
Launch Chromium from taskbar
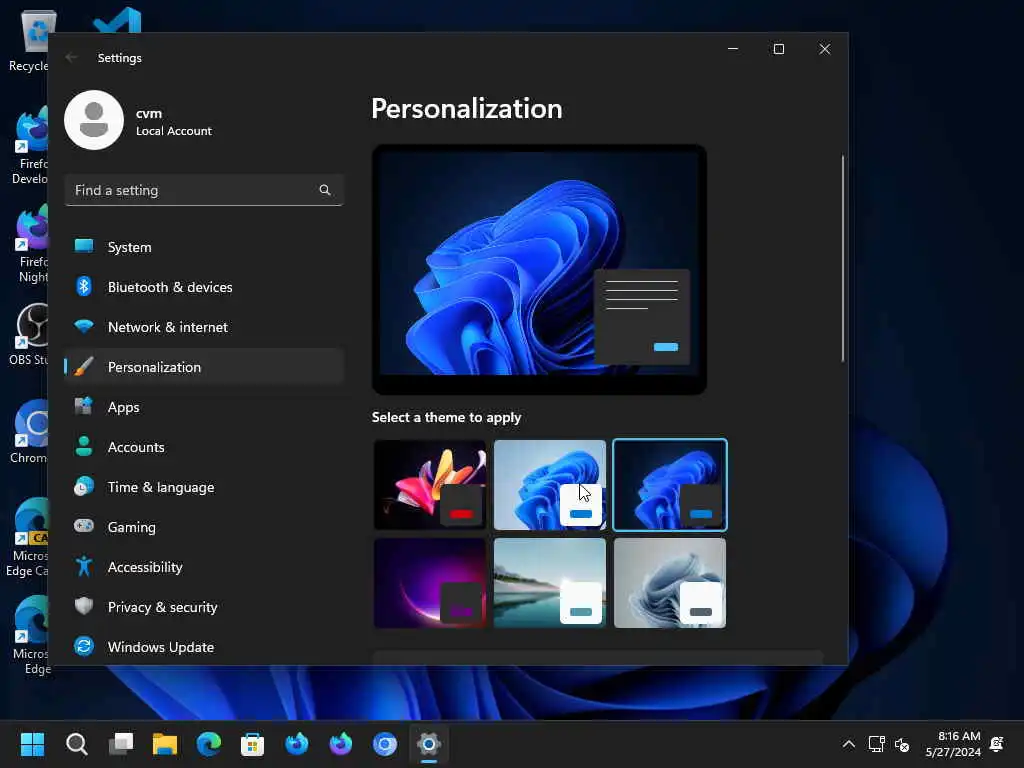pos(385,744)
